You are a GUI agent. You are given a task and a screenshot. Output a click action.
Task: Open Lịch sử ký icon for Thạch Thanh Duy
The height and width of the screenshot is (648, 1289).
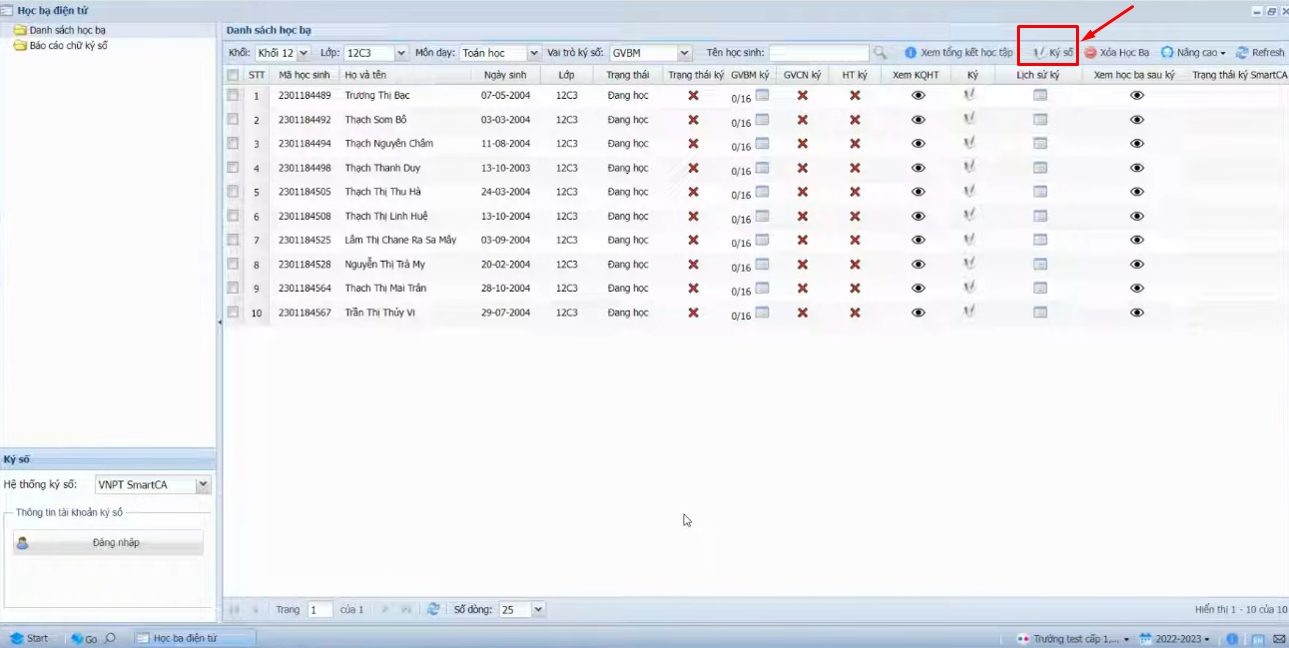(1040, 168)
